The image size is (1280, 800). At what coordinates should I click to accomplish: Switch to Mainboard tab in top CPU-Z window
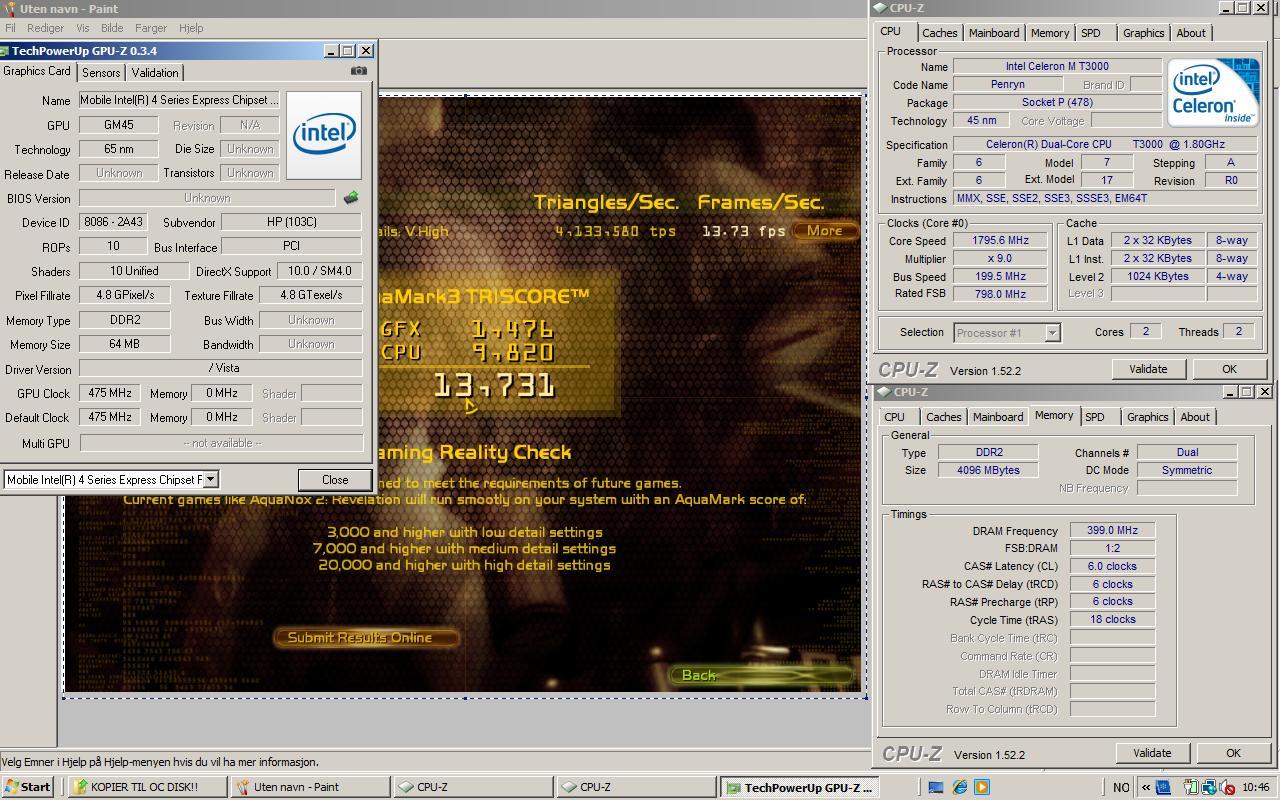pyautogui.click(x=994, y=33)
